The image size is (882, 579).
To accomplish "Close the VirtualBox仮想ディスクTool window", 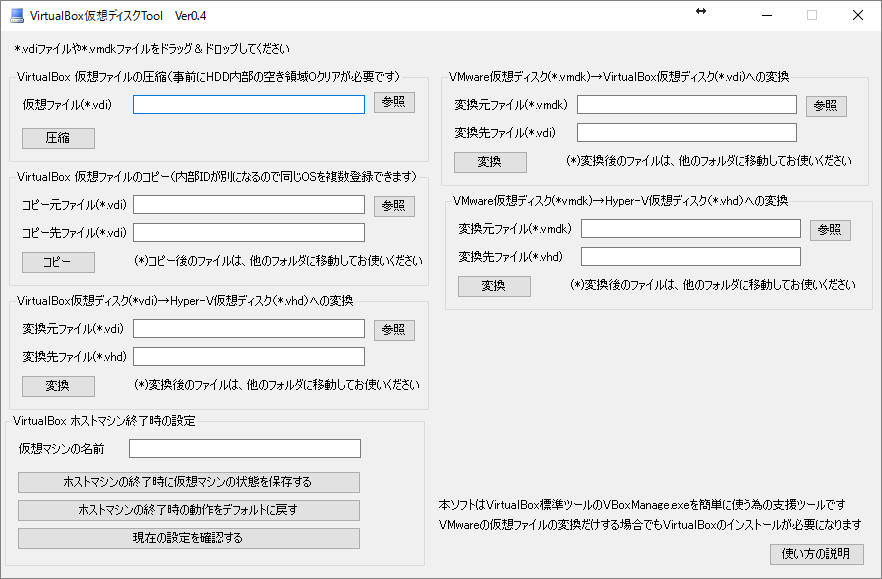I will (858, 15).
